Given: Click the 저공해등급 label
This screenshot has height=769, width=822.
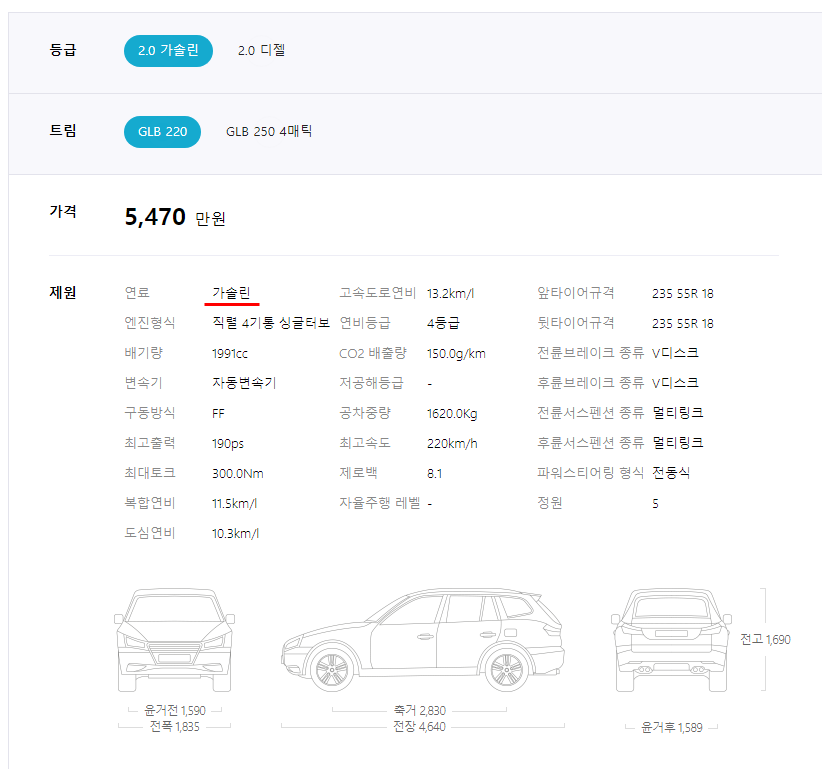Looking at the screenshot, I should pyautogui.click(x=372, y=383).
